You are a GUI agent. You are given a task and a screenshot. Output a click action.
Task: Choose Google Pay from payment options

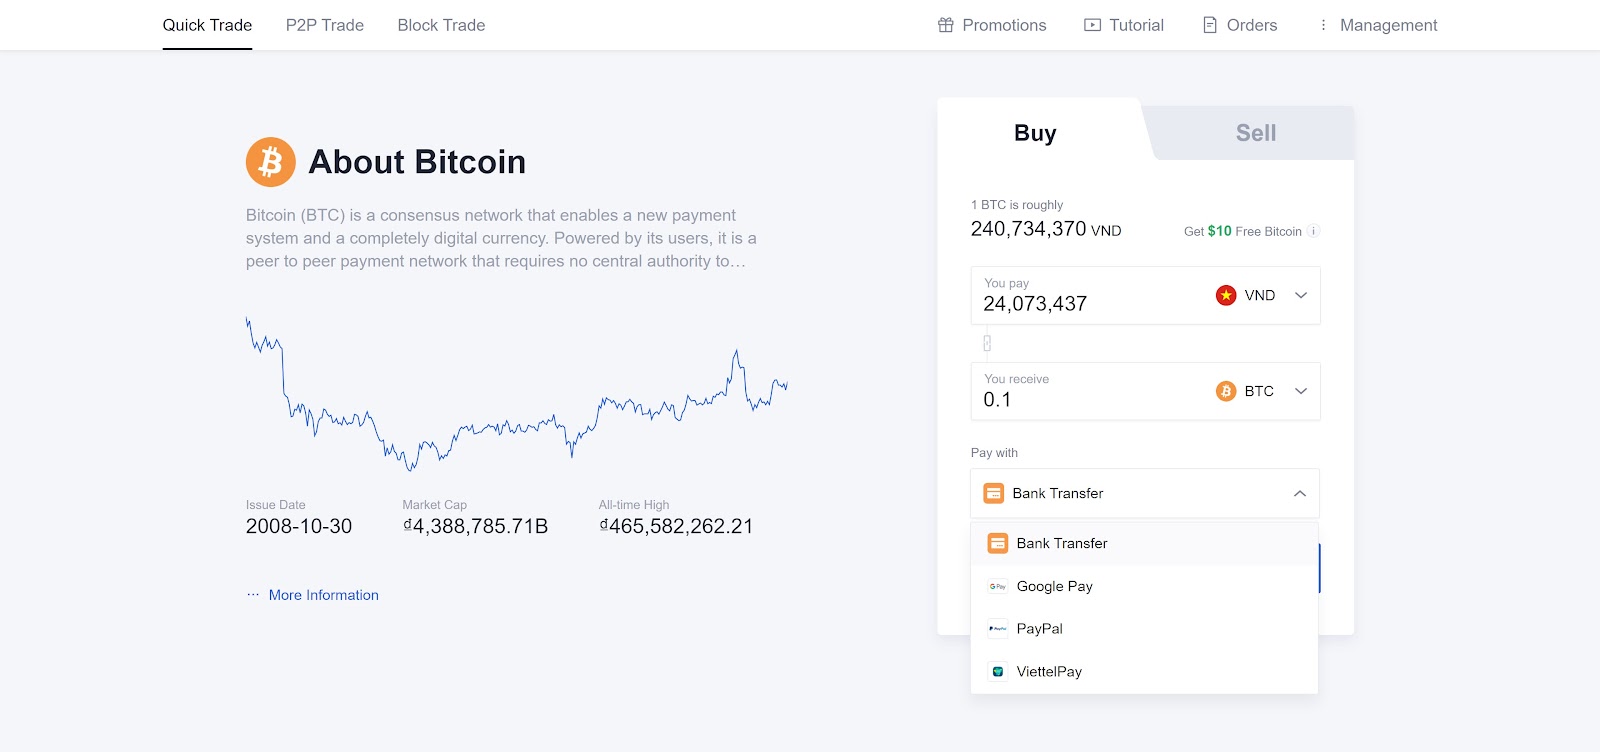click(1054, 586)
